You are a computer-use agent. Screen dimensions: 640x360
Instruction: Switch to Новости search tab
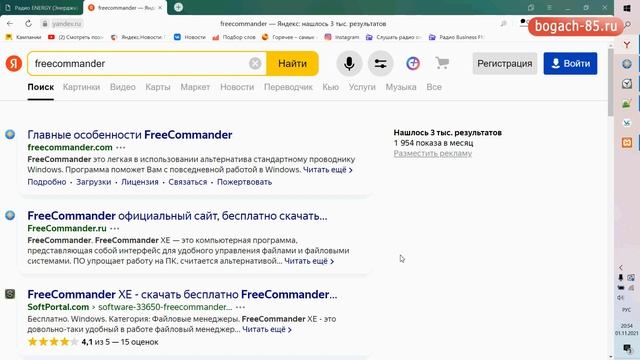point(237,87)
